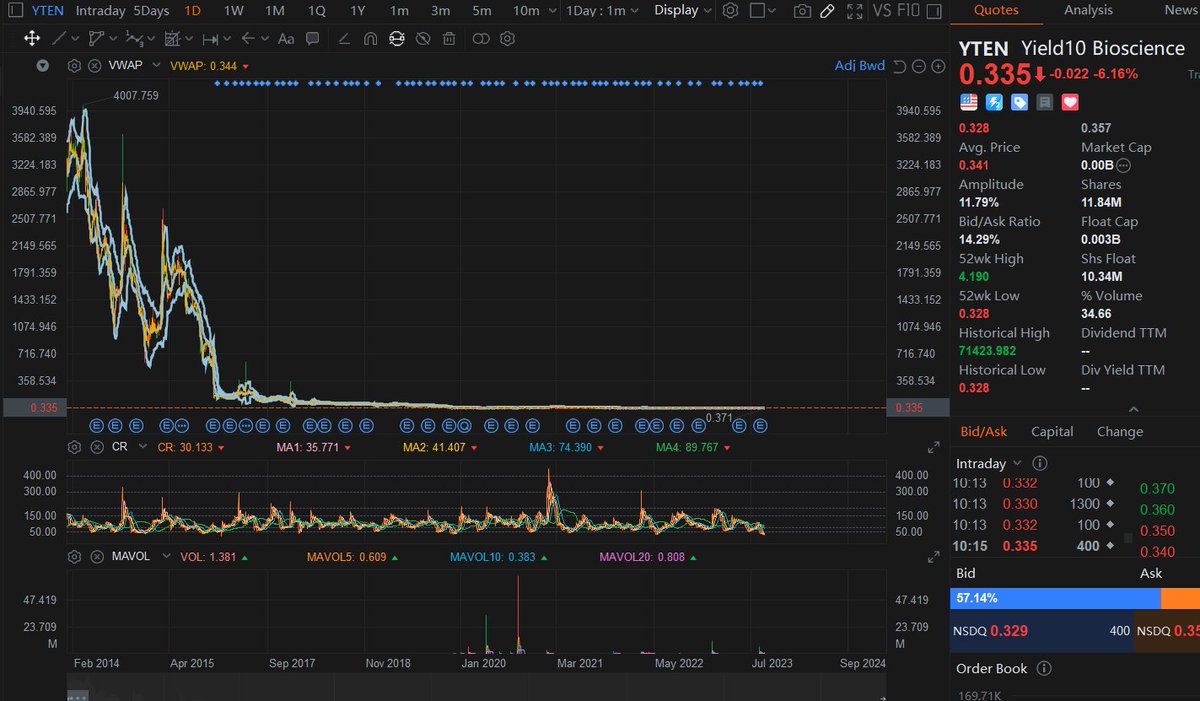Reset chart zoom with undo arrow
Screen dimensions: 1200x701
(899, 66)
